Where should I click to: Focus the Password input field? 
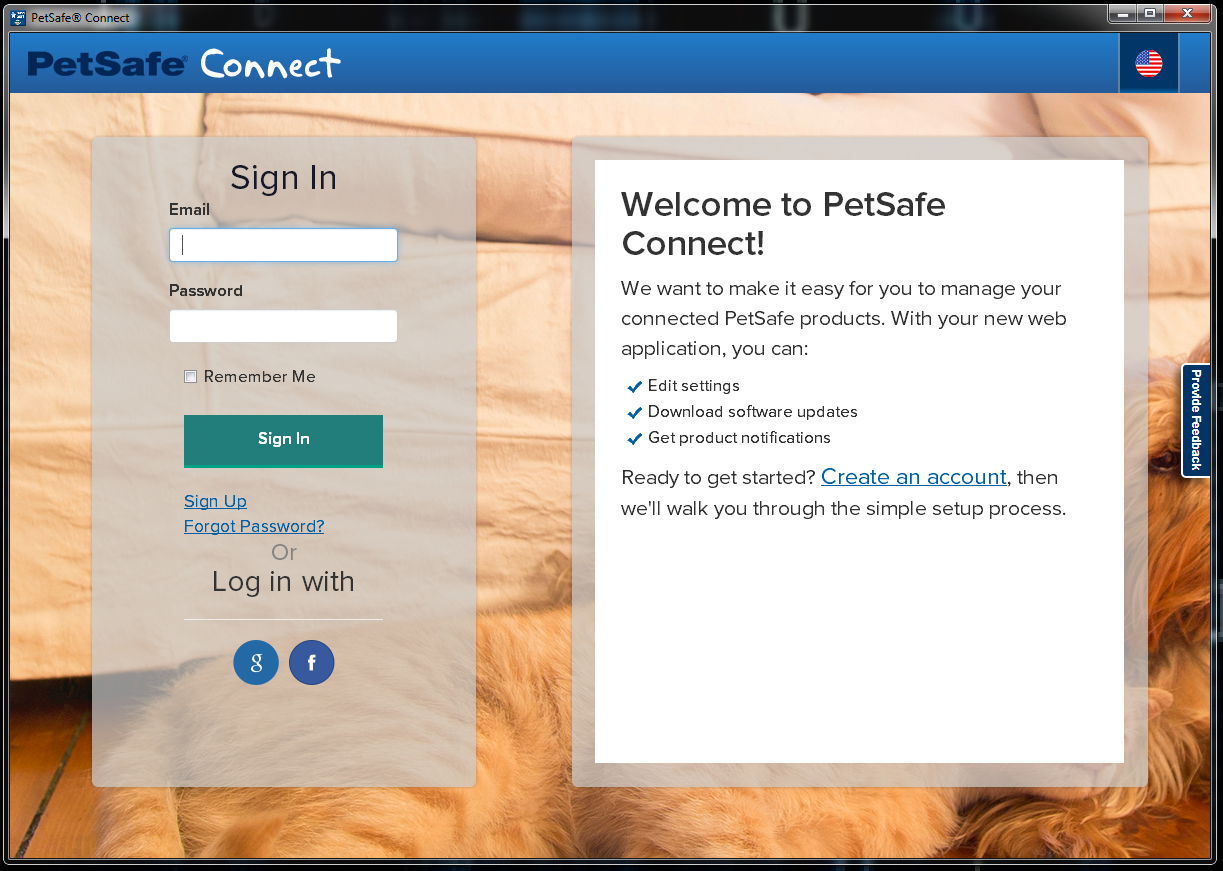click(283, 326)
